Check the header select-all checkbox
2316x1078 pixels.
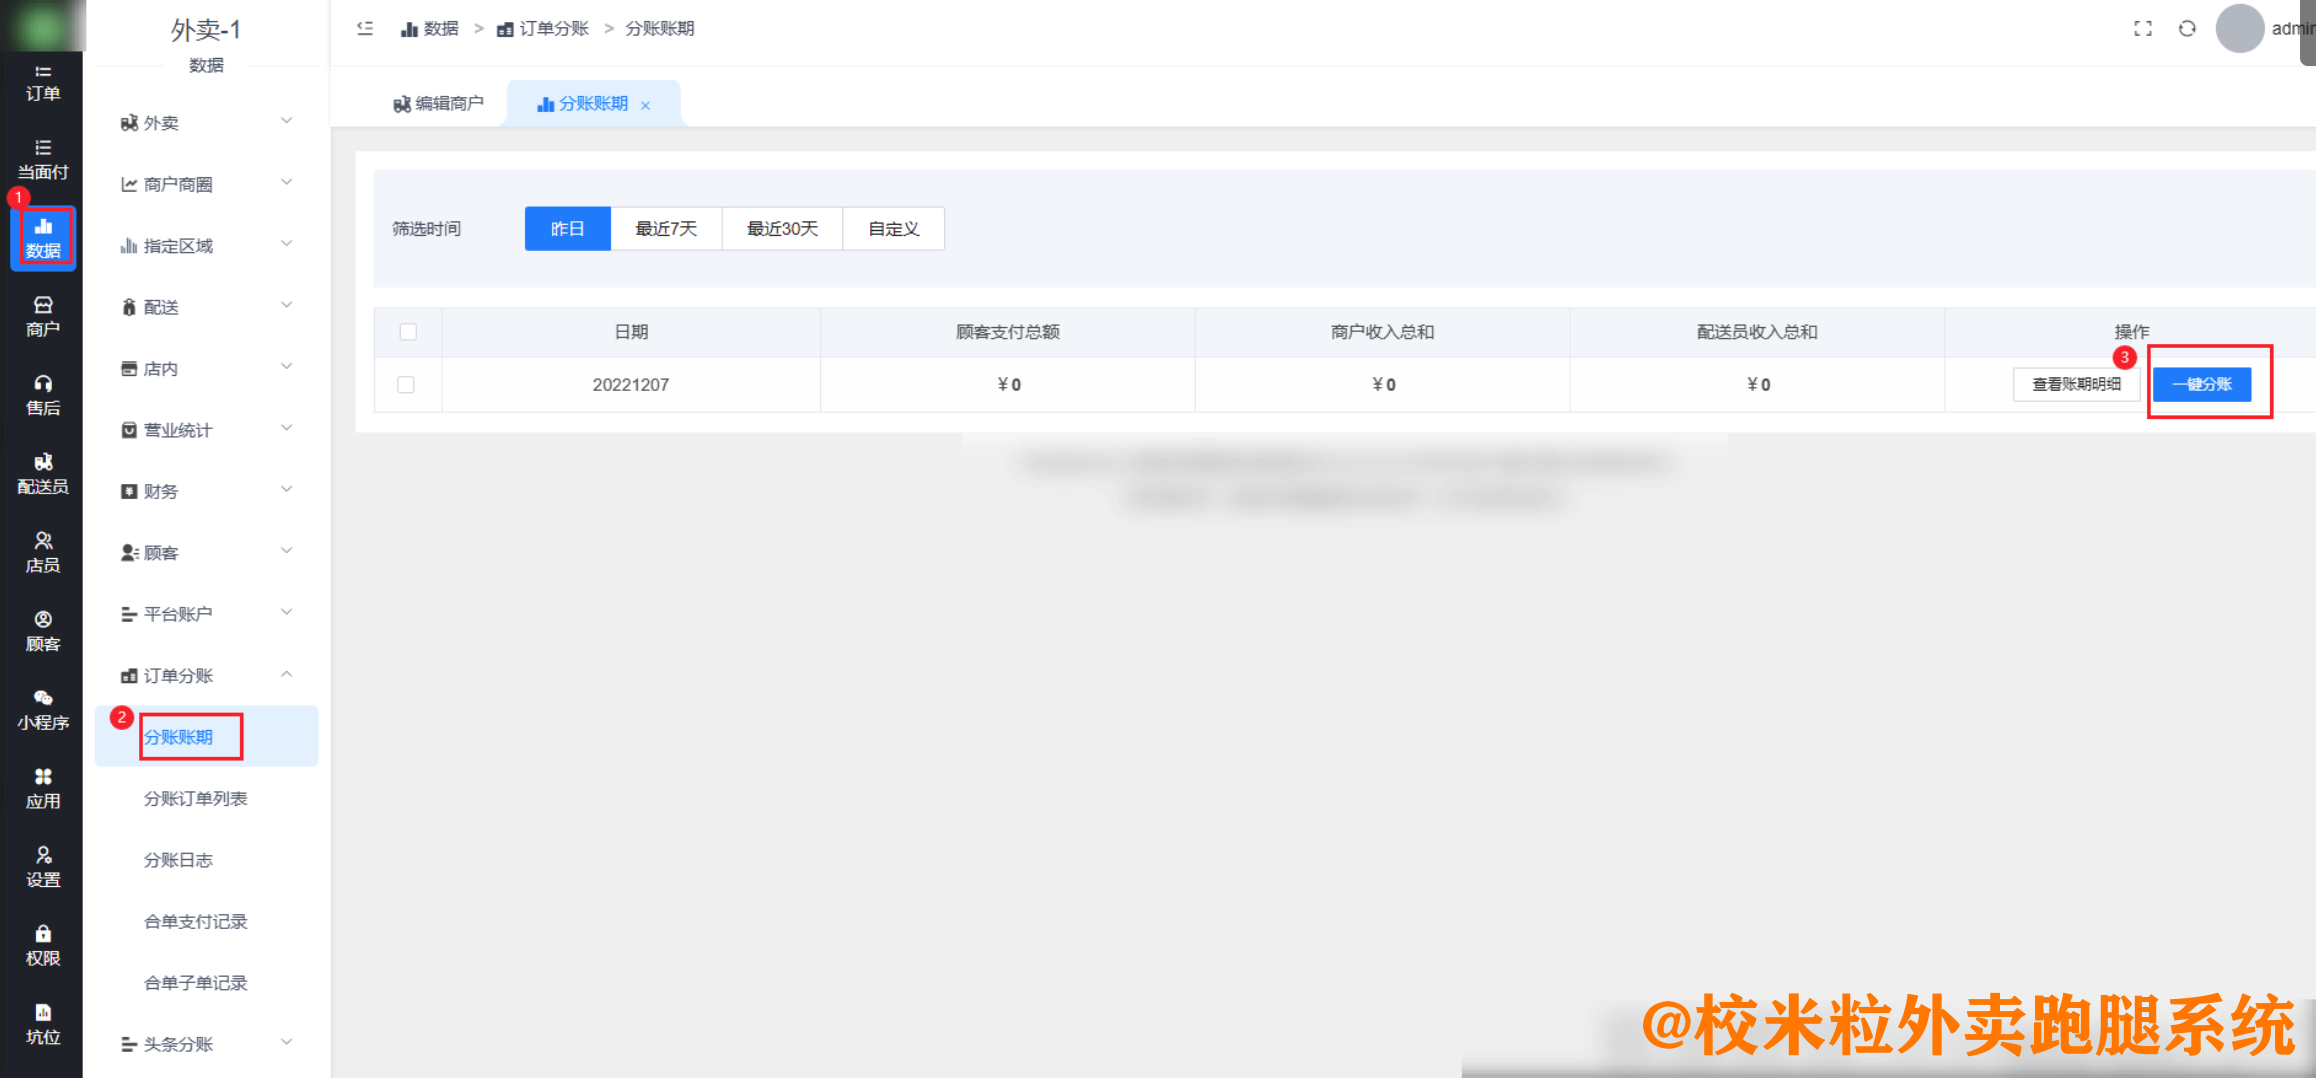tap(407, 331)
